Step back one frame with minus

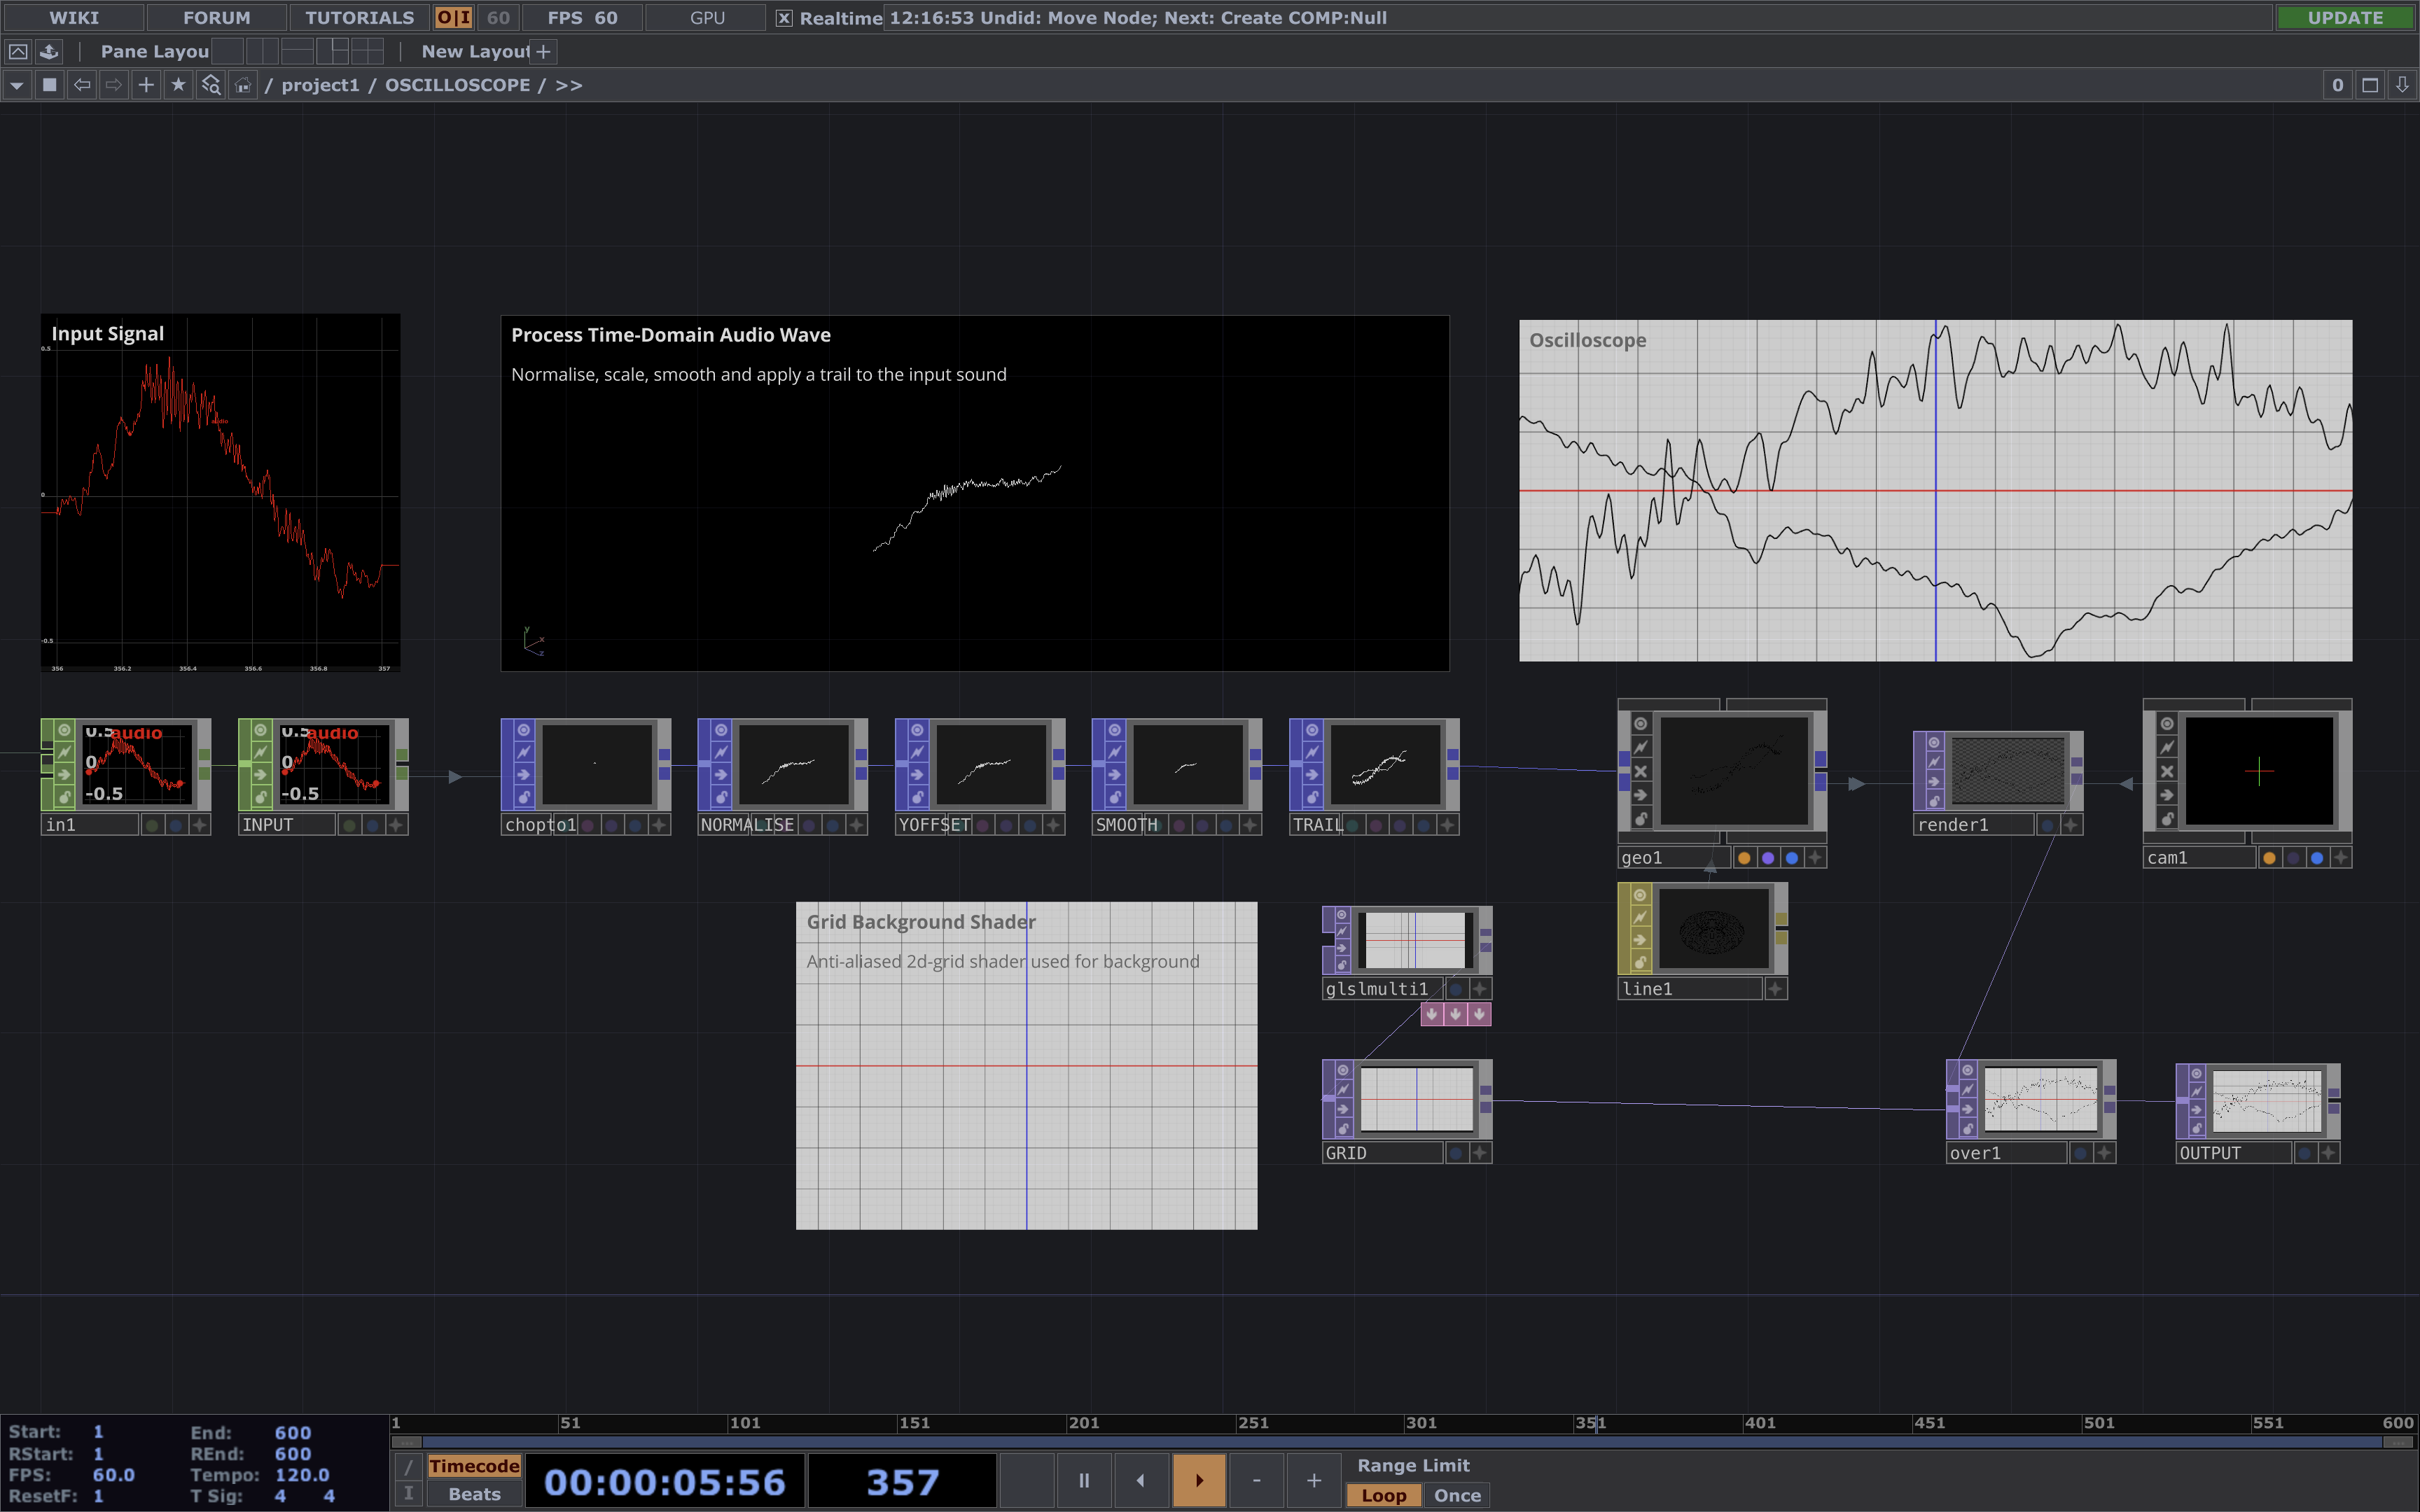click(1256, 1480)
